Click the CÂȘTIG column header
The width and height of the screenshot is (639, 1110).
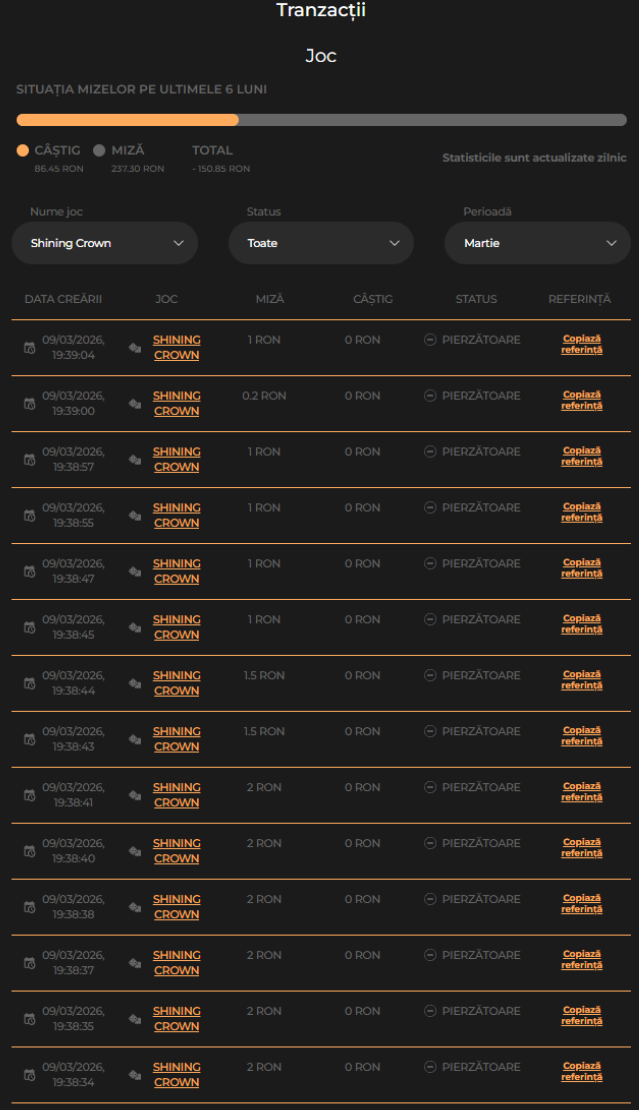point(373,299)
